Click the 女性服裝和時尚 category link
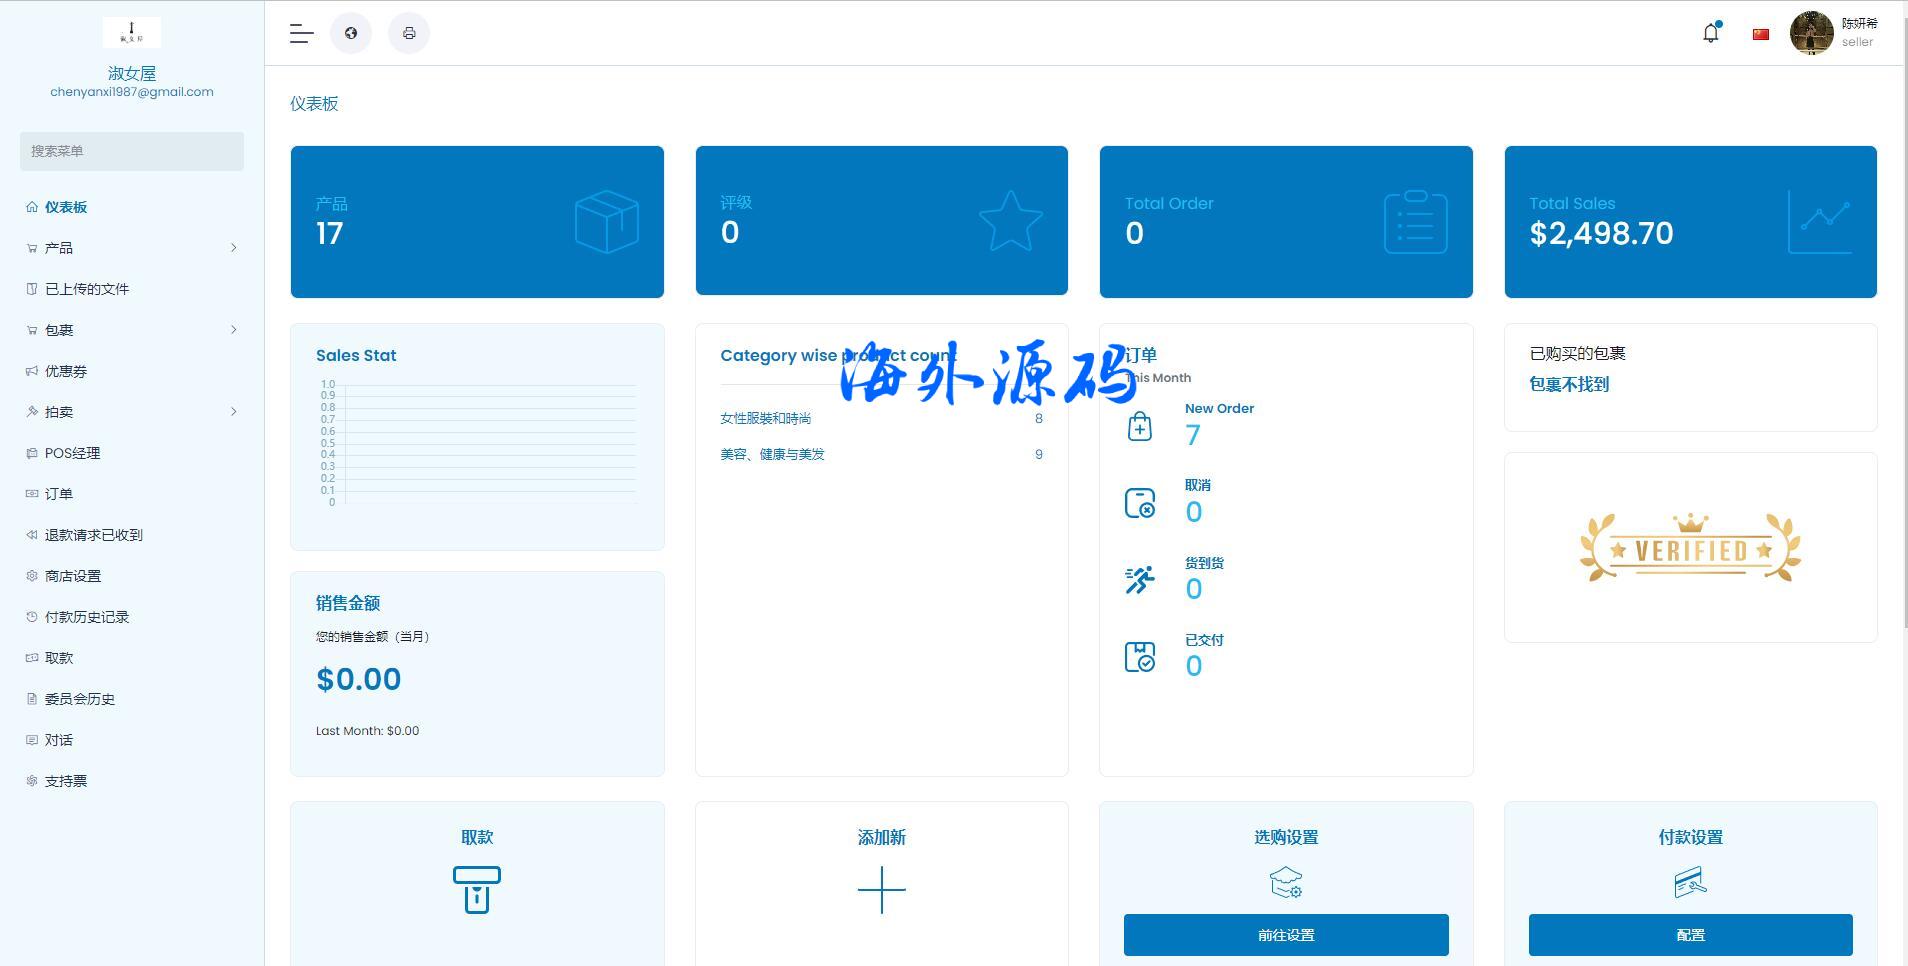Image resolution: width=1908 pixels, height=966 pixels. [766, 419]
